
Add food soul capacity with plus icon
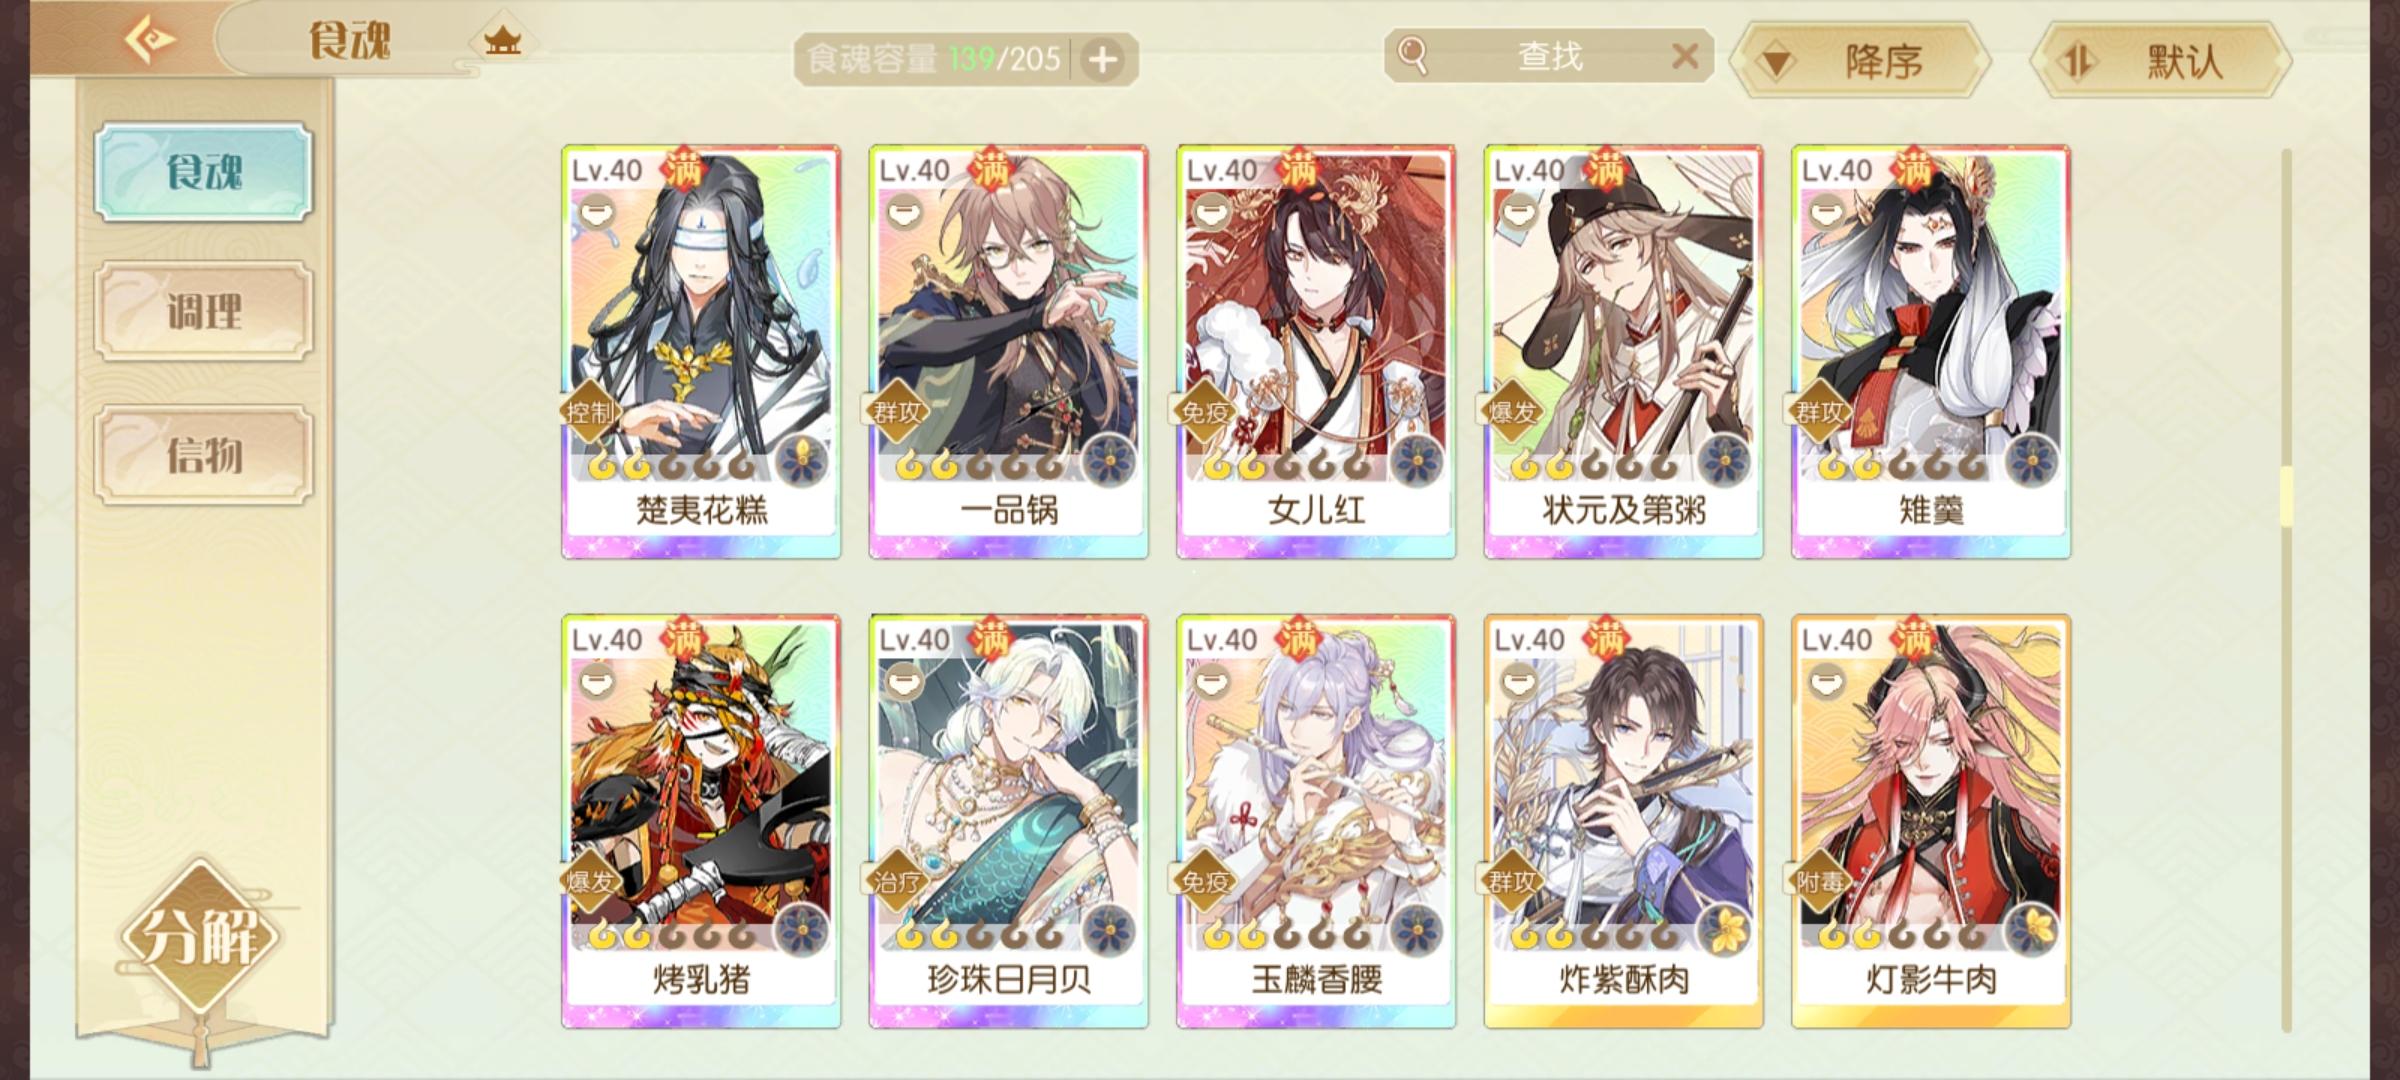coord(1103,60)
